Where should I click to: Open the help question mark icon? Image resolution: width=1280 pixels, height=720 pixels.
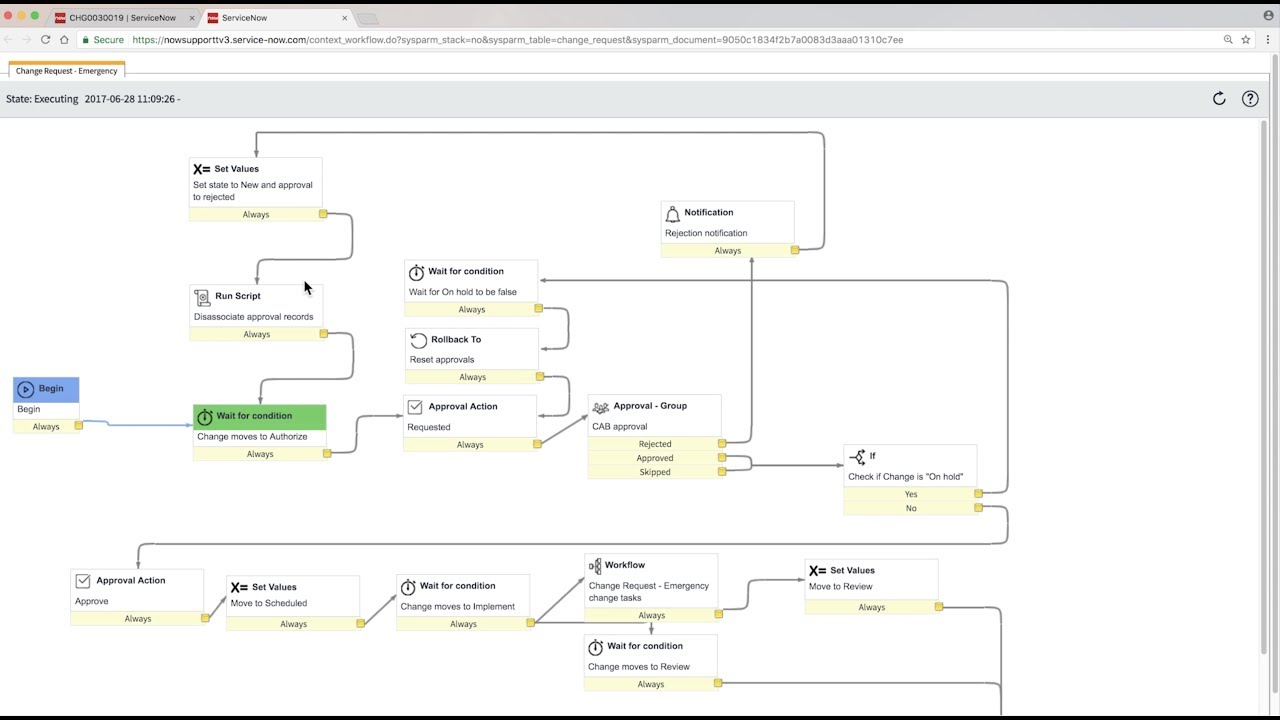(1250, 98)
